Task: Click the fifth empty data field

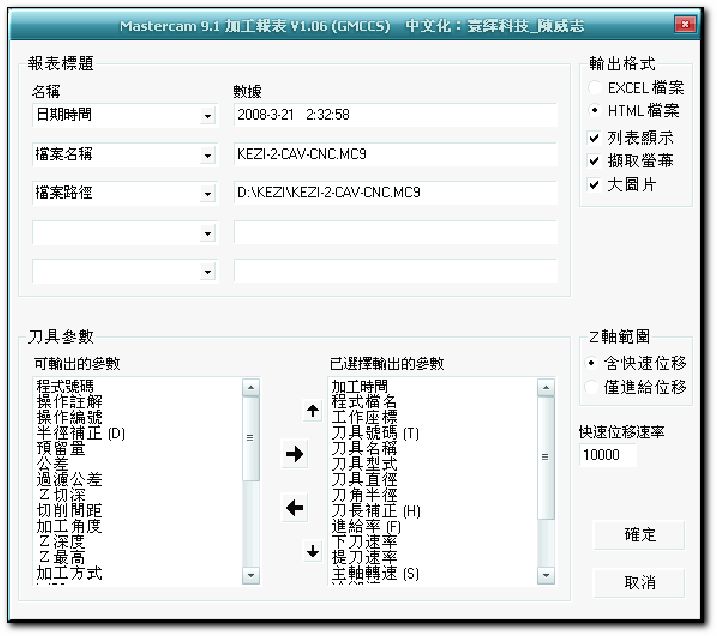Action: [x=396, y=271]
